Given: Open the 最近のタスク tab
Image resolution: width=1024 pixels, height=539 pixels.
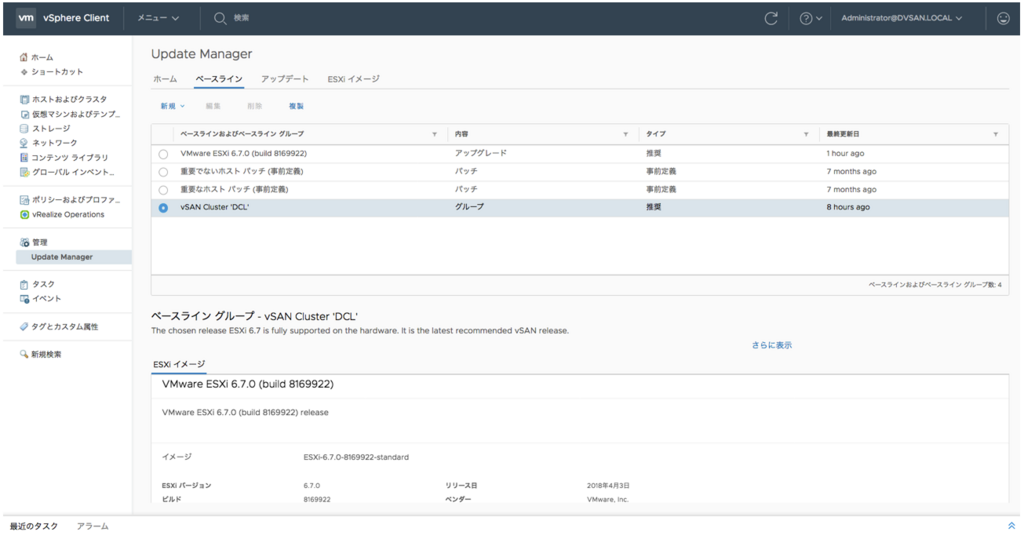Looking at the screenshot, I should coord(33,527).
